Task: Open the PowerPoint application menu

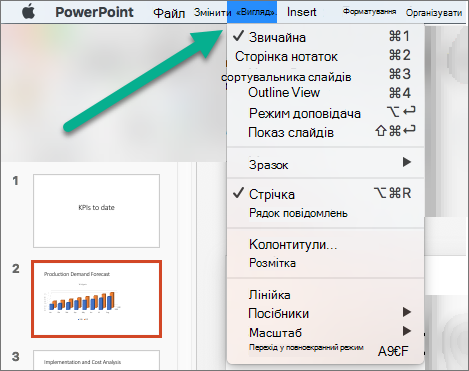Action: coord(94,12)
